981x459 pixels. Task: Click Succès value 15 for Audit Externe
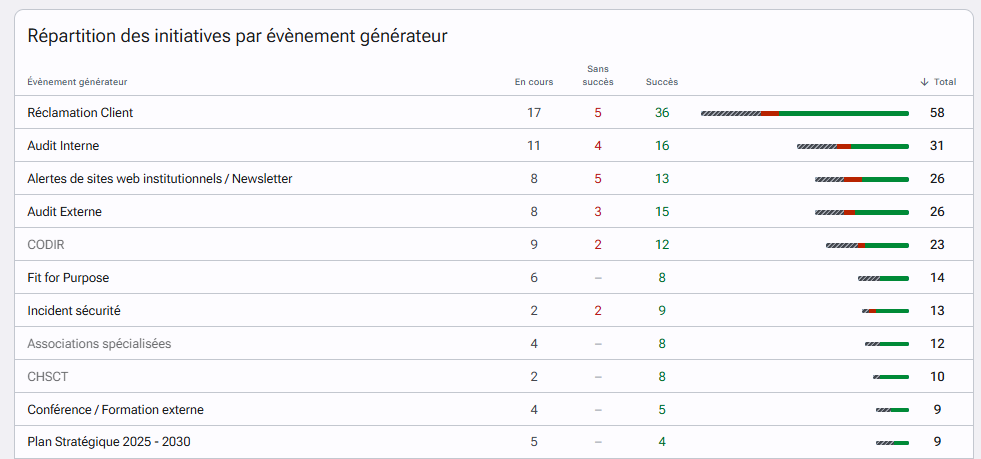pyautogui.click(x=662, y=212)
